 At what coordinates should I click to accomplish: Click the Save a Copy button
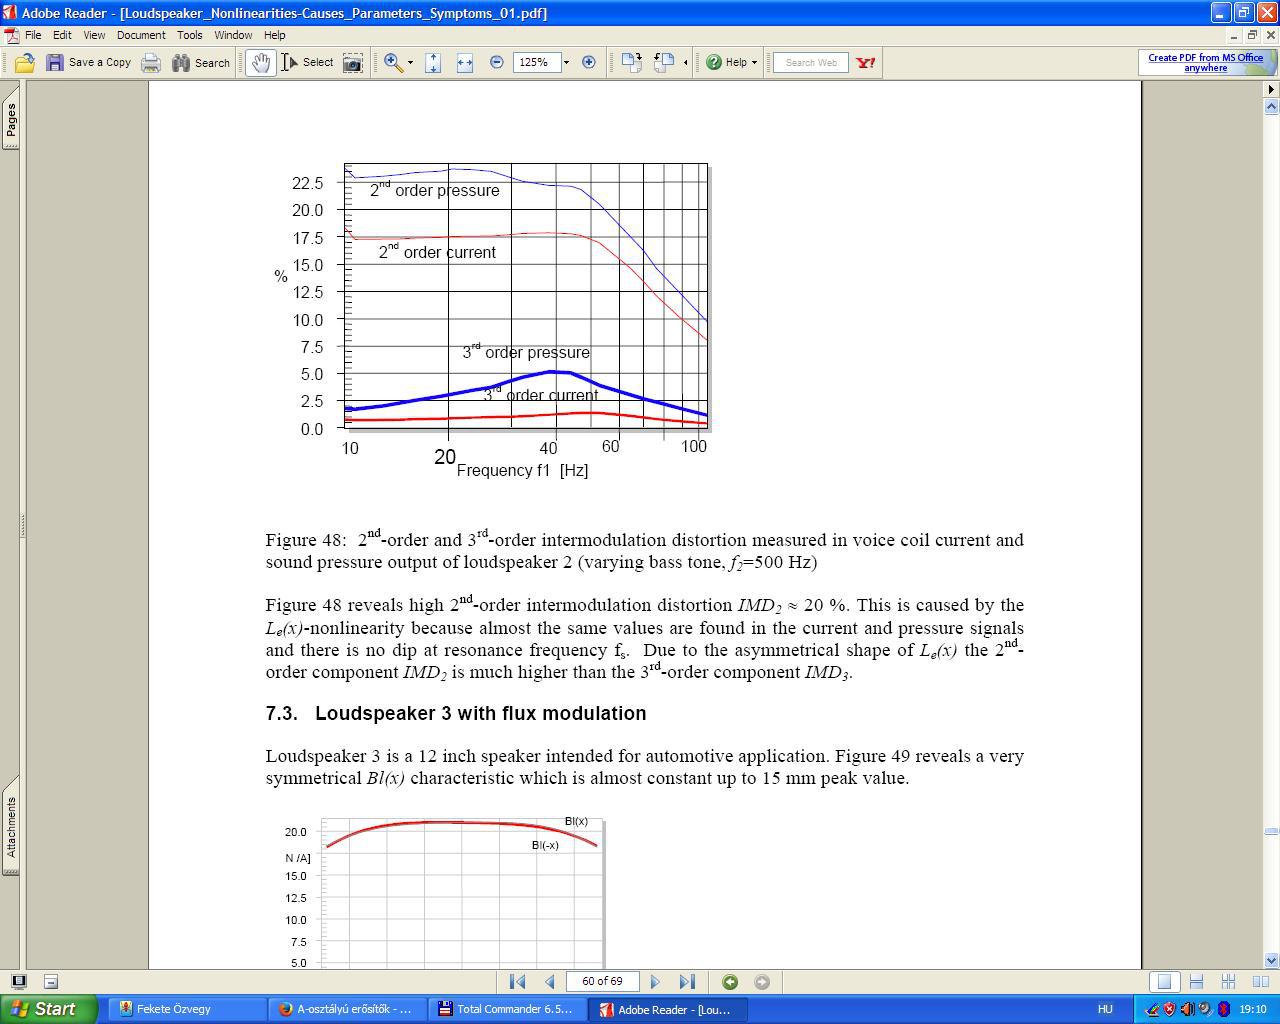[89, 62]
